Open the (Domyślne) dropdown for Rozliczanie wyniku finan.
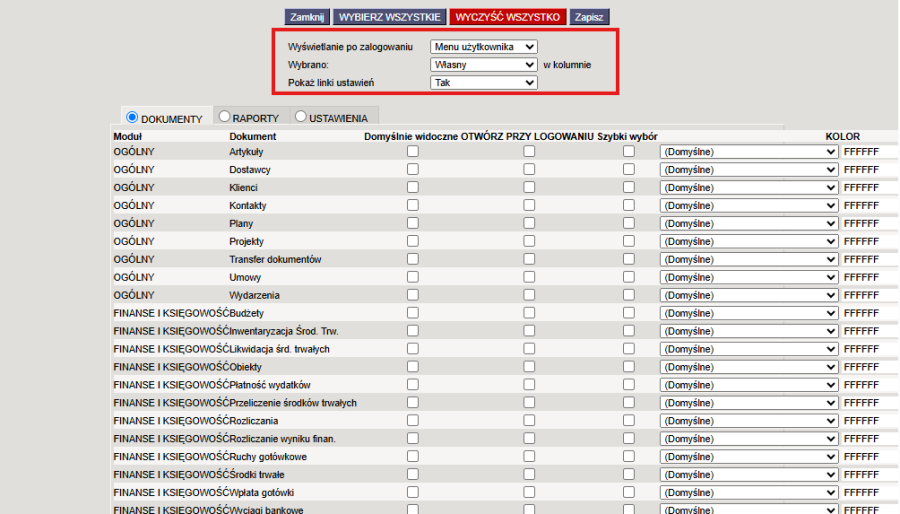 (749, 439)
